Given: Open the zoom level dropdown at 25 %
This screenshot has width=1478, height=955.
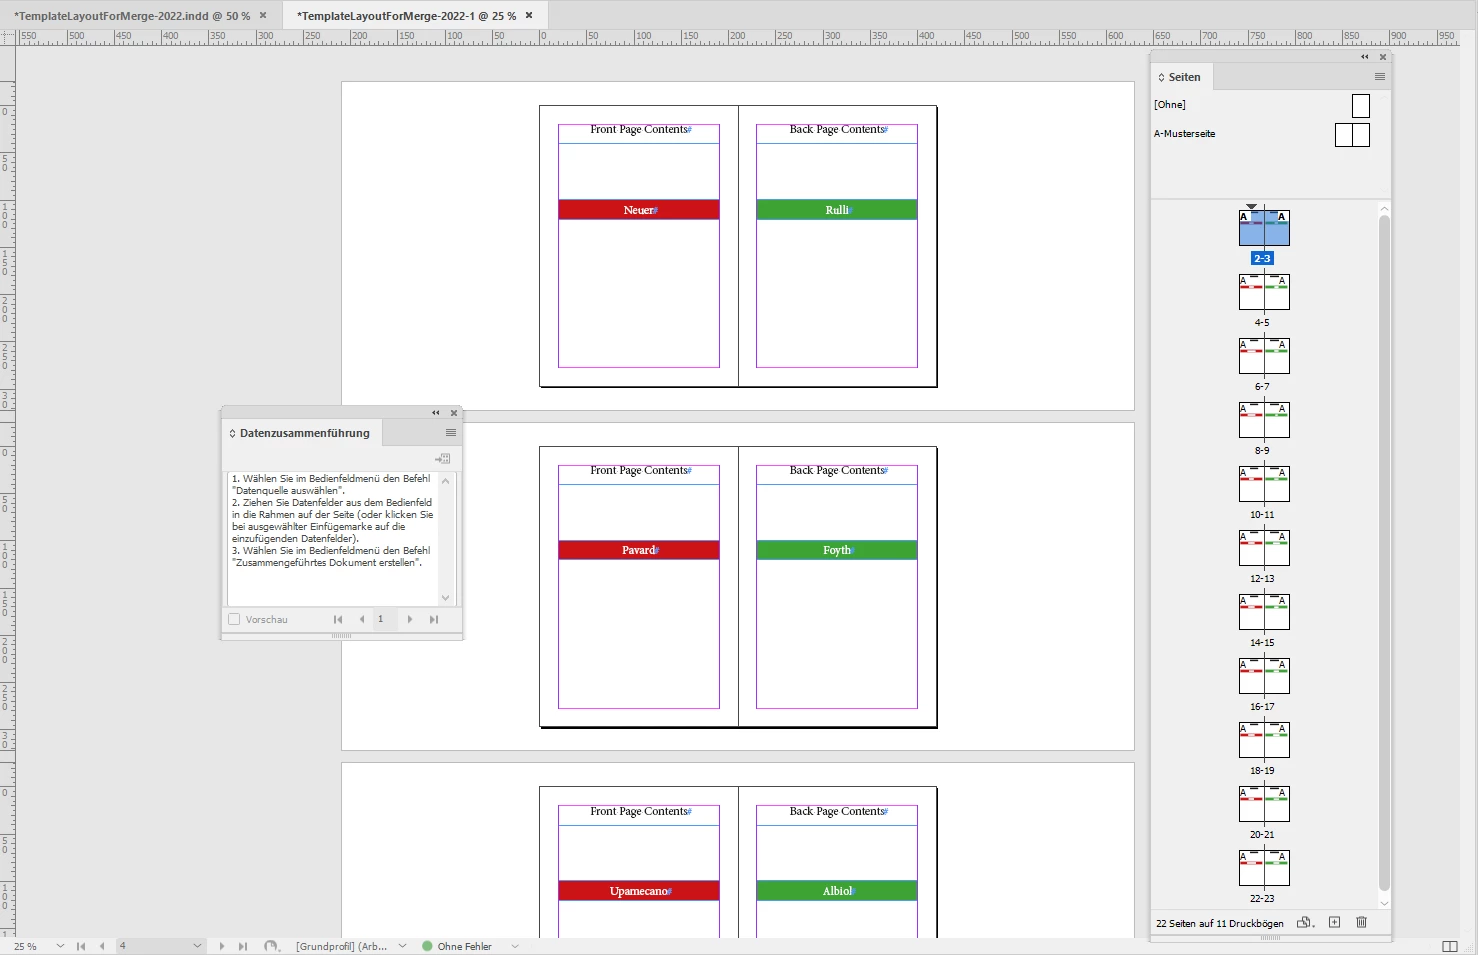Looking at the screenshot, I should pyautogui.click(x=60, y=946).
